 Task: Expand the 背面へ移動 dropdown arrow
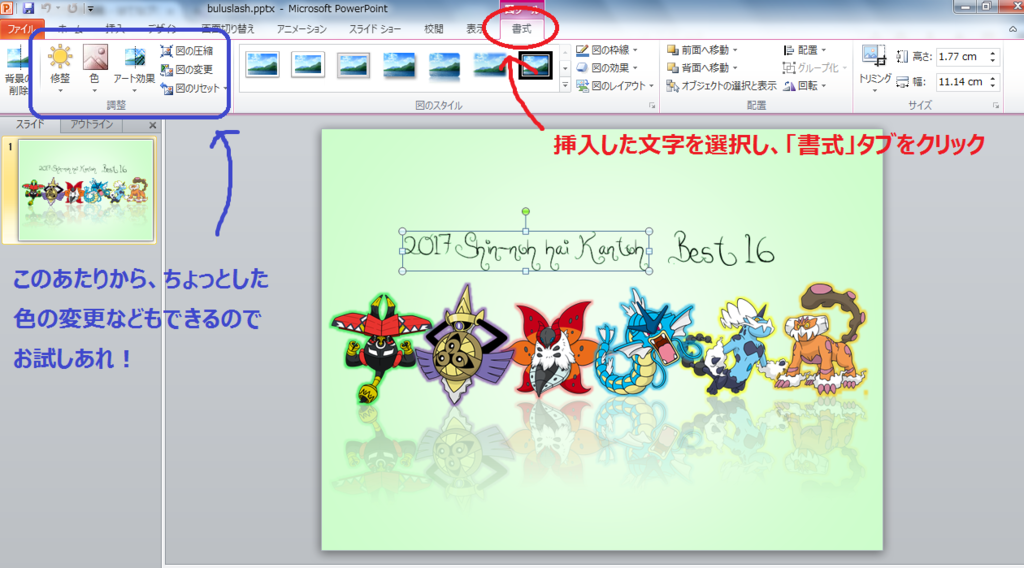735,67
